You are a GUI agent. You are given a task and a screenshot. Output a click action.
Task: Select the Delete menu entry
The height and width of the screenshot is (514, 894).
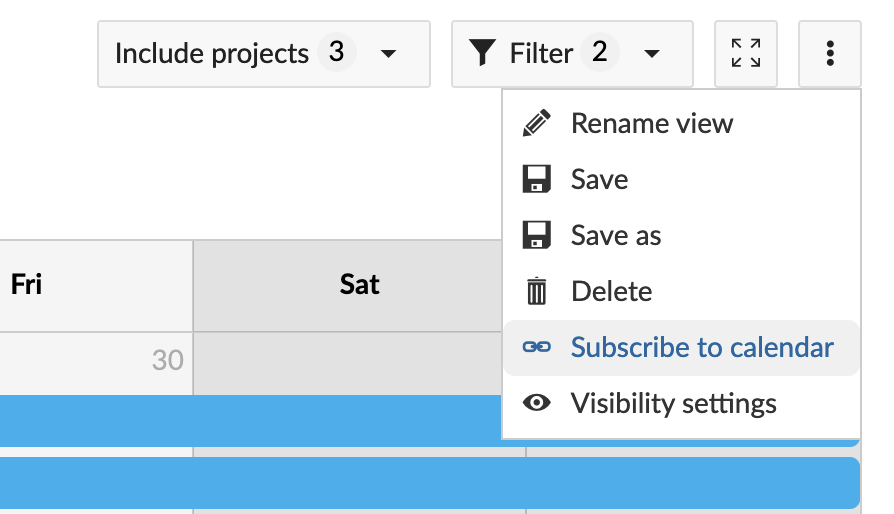611,292
